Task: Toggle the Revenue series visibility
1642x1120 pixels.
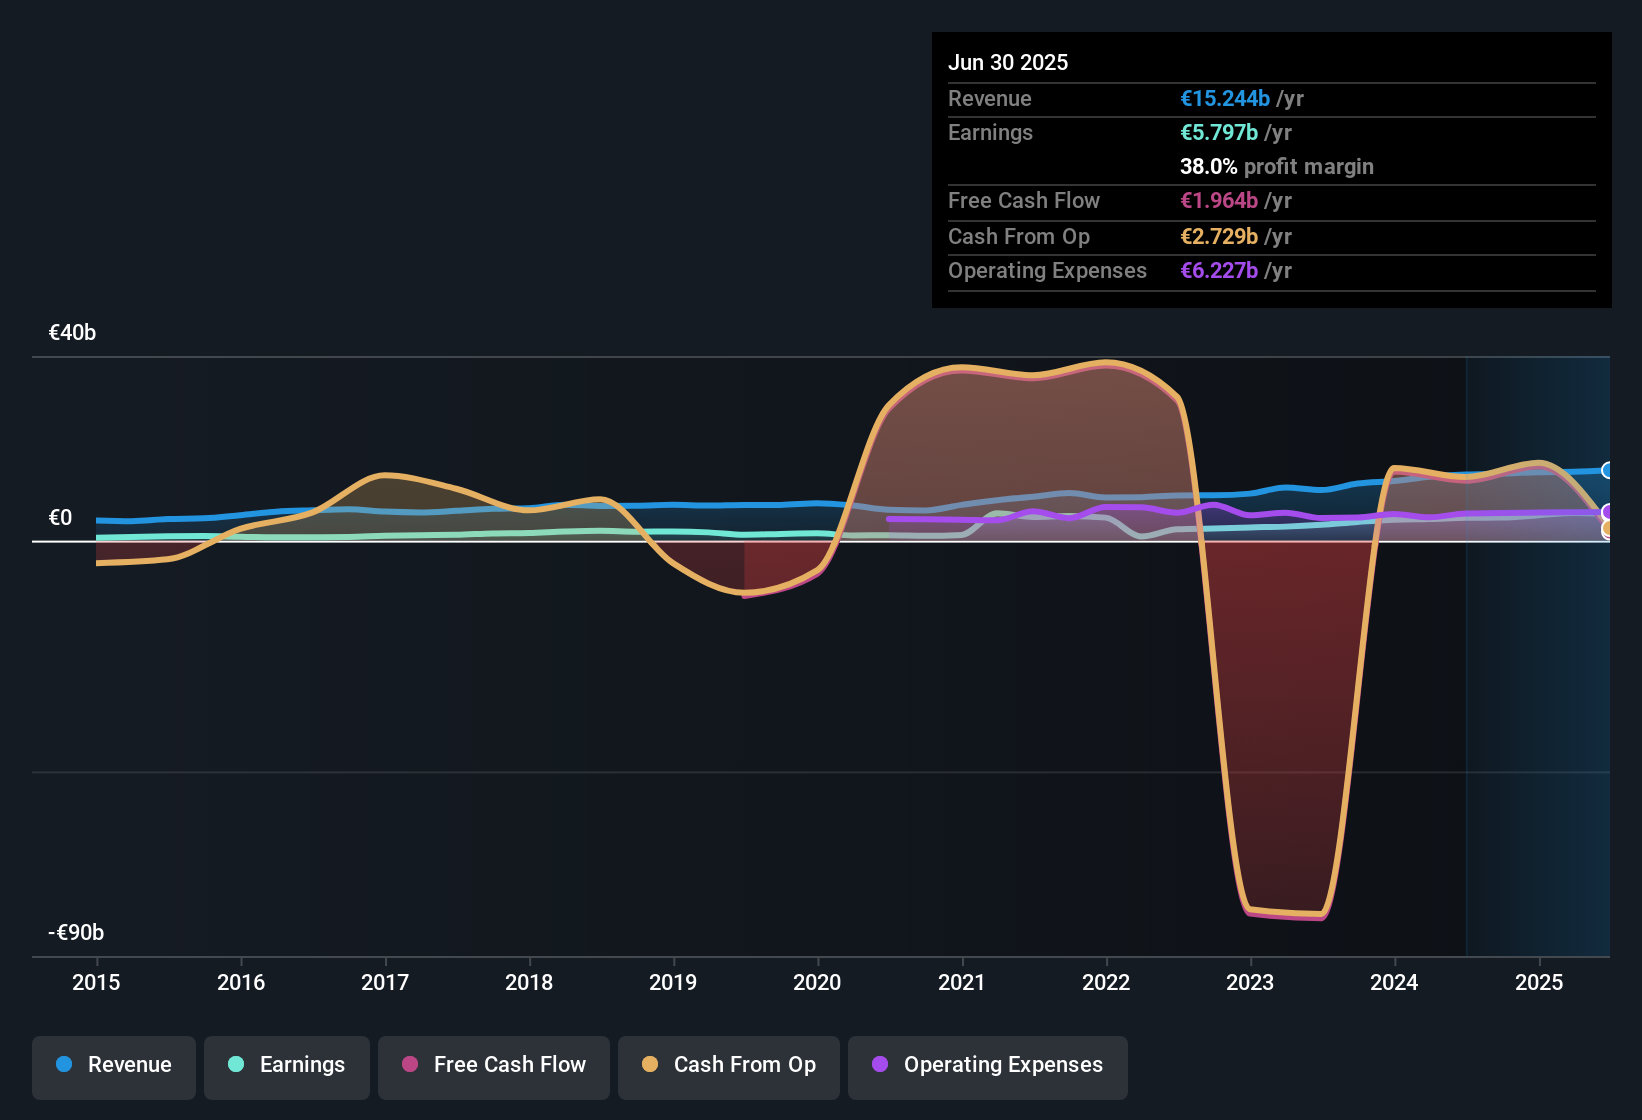Action: 113,1065
